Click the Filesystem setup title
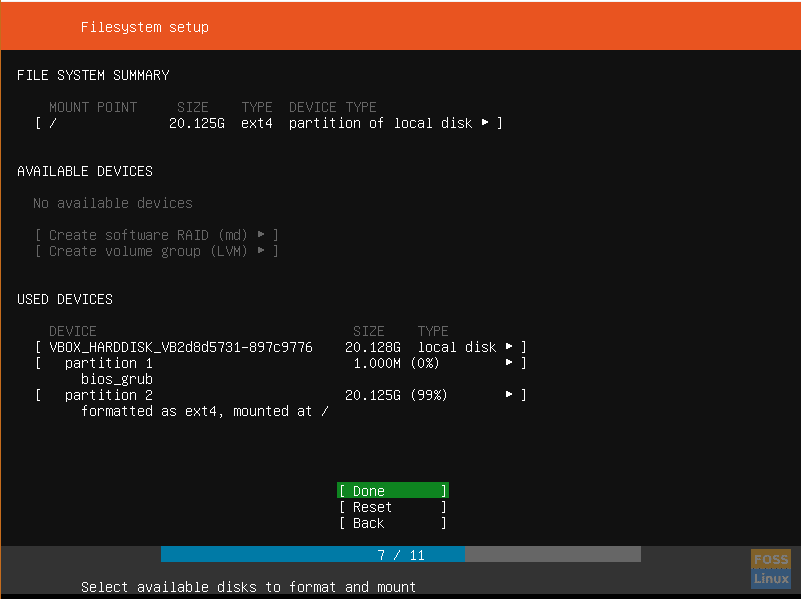 pos(145,27)
